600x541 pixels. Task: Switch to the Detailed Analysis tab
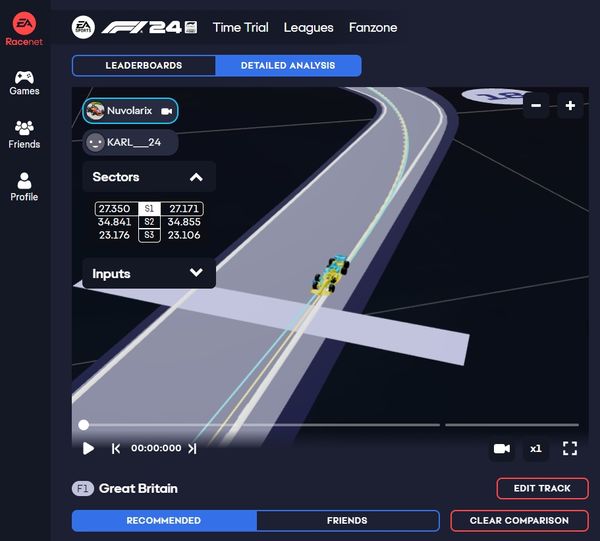pos(288,65)
